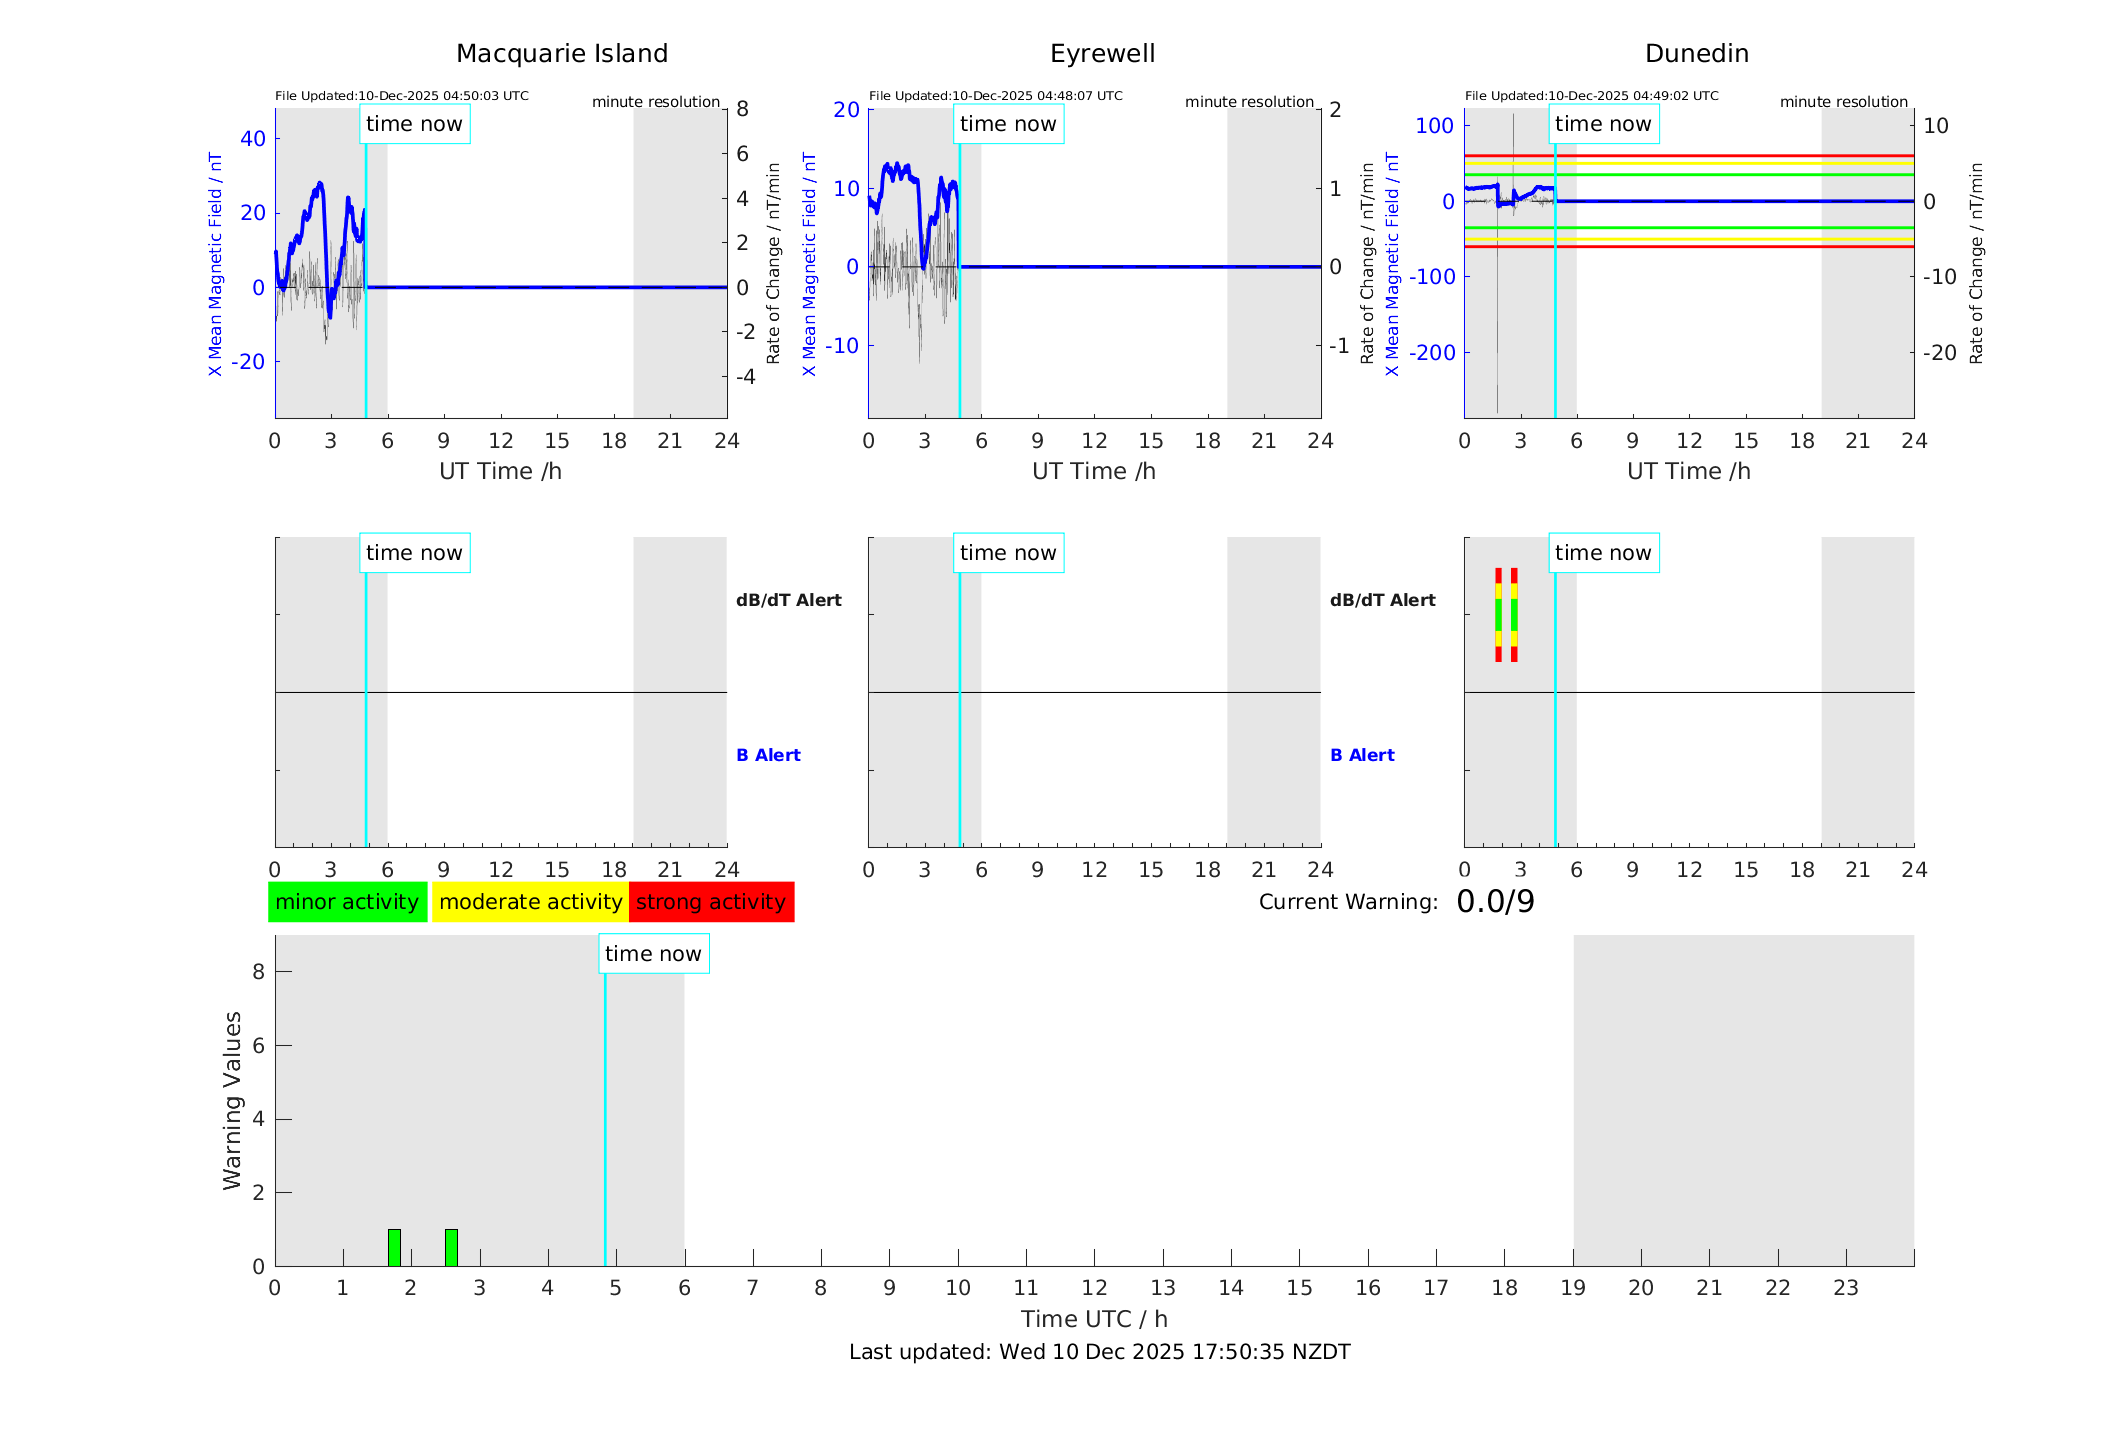This screenshot has width=2117, height=1437.
Task: Click the first striped dB/dT alert marker in Dunedin
Action: (1498, 615)
